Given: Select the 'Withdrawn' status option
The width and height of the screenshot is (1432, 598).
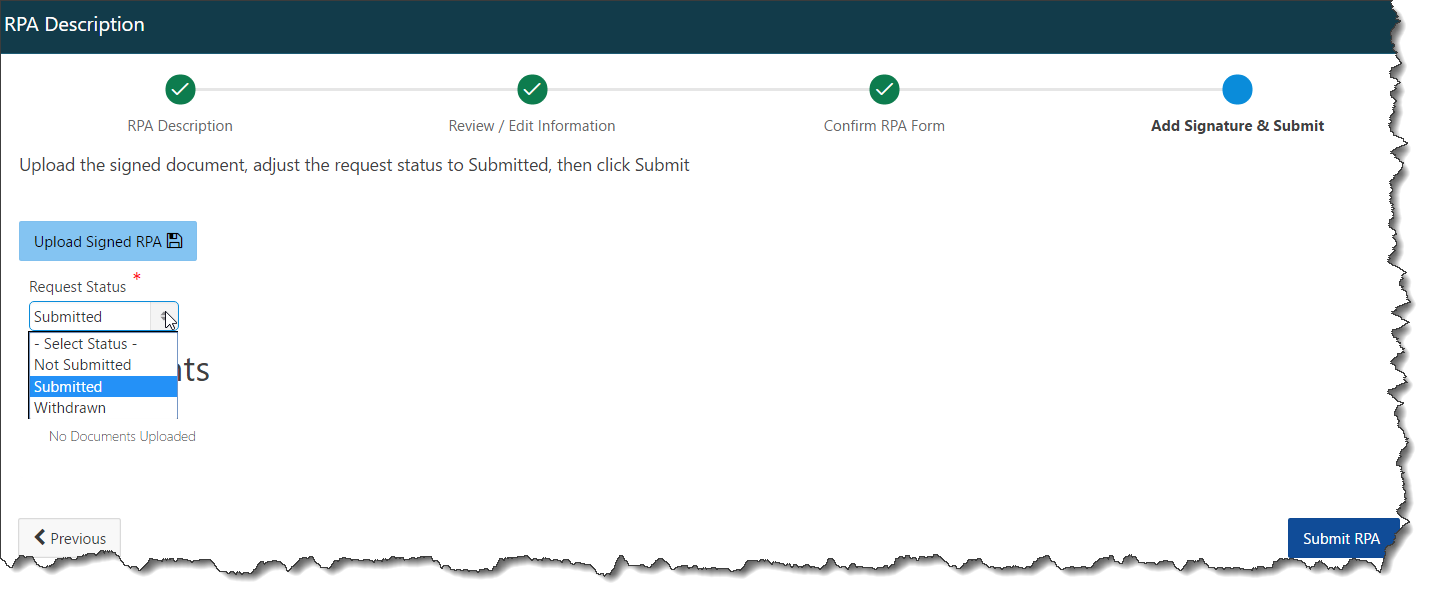Looking at the screenshot, I should (103, 408).
